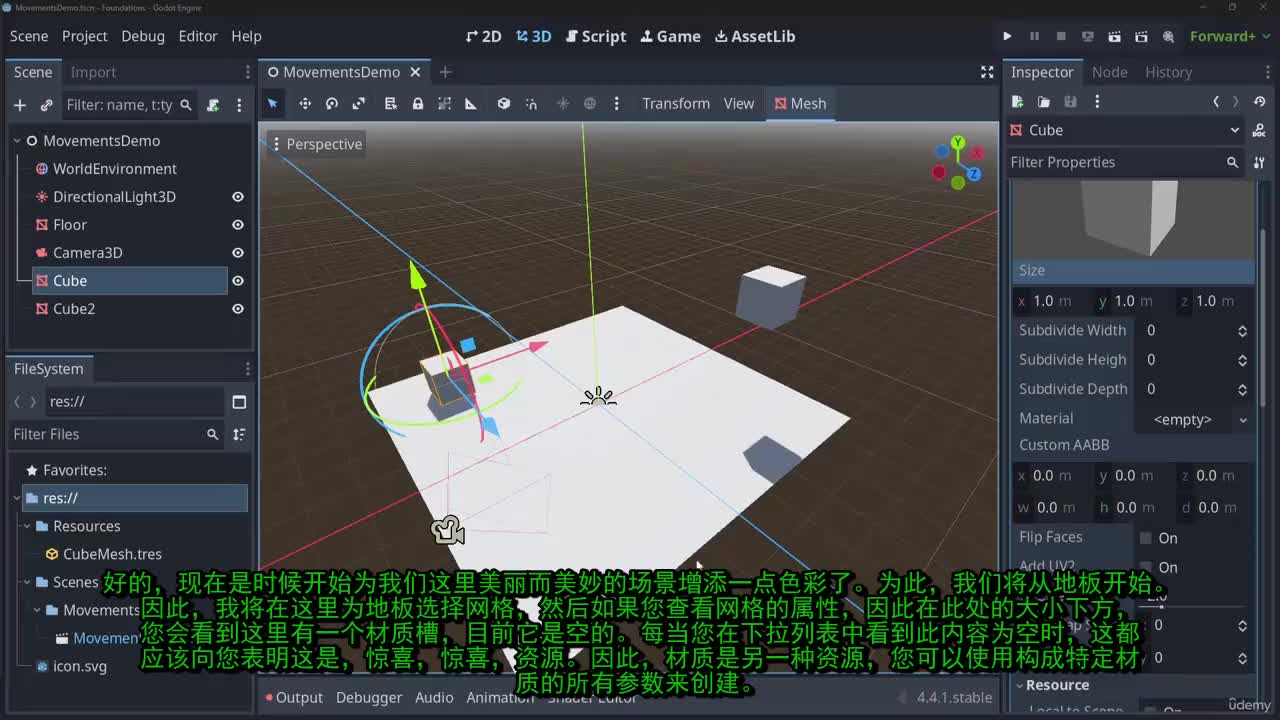Screen dimensions: 1280x720
Task: Click the Filter Properties search field
Action: pos(1112,162)
